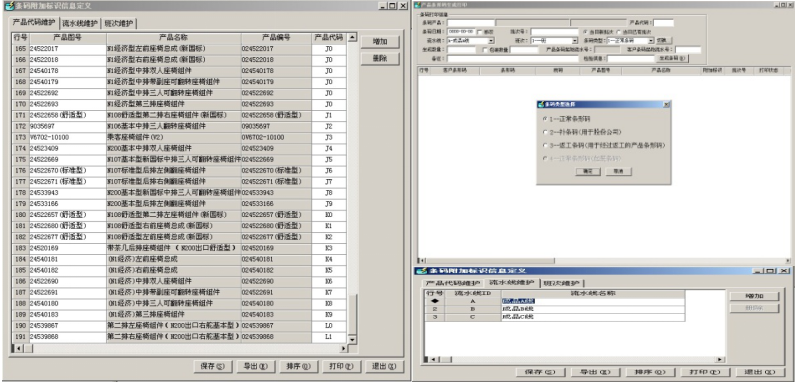
Task: Click product code cell L1 in row 191
Action: pyautogui.click(x=329, y=337)
